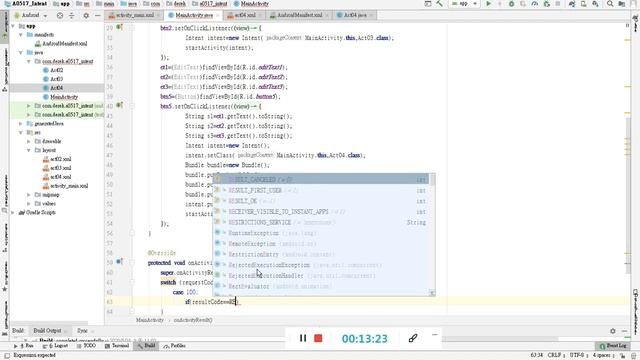
Task: Open the Terminal tool window
Action: pos(117,346)
